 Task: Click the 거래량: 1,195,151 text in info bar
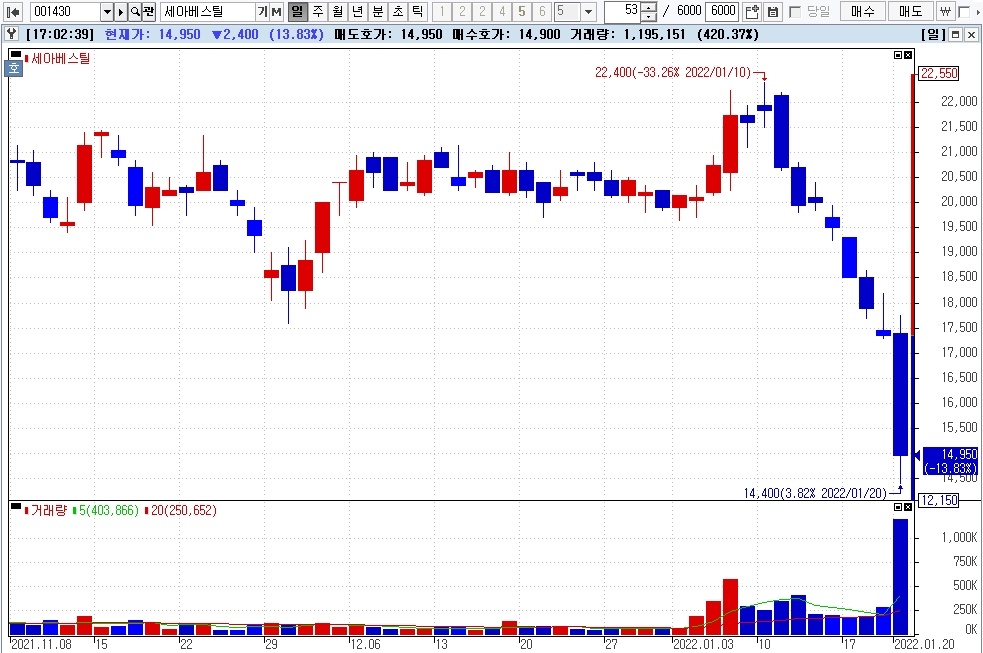pos(628,34)
